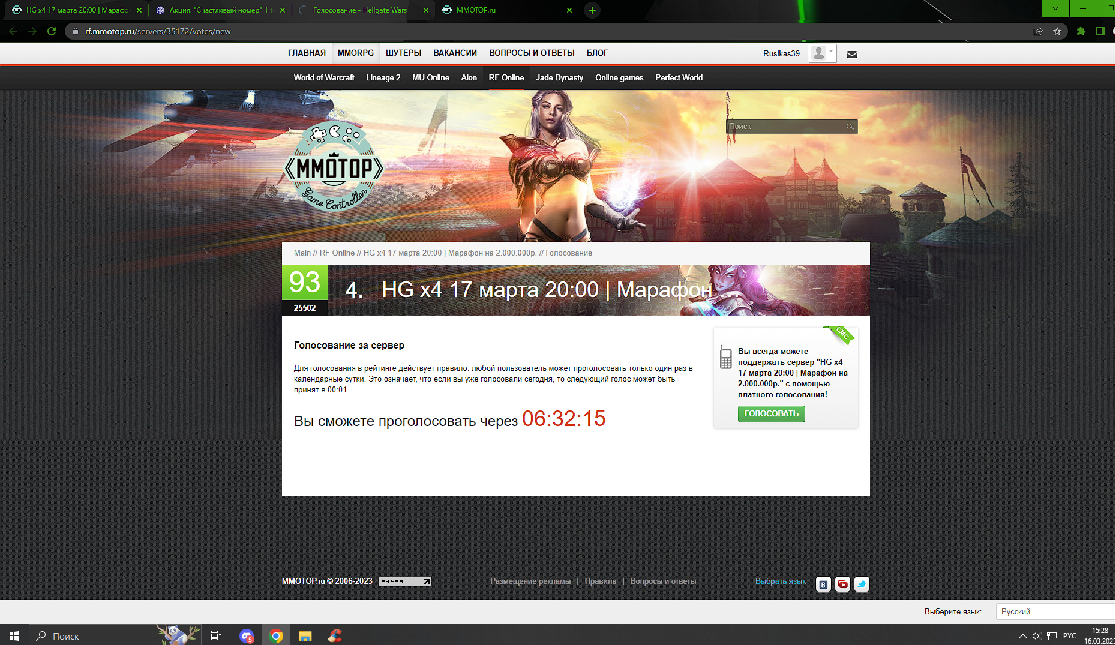The height and width of the screenshot is (645, 1115).
Task: Click the Голосование за сервер heading
Action: point(349,346)
